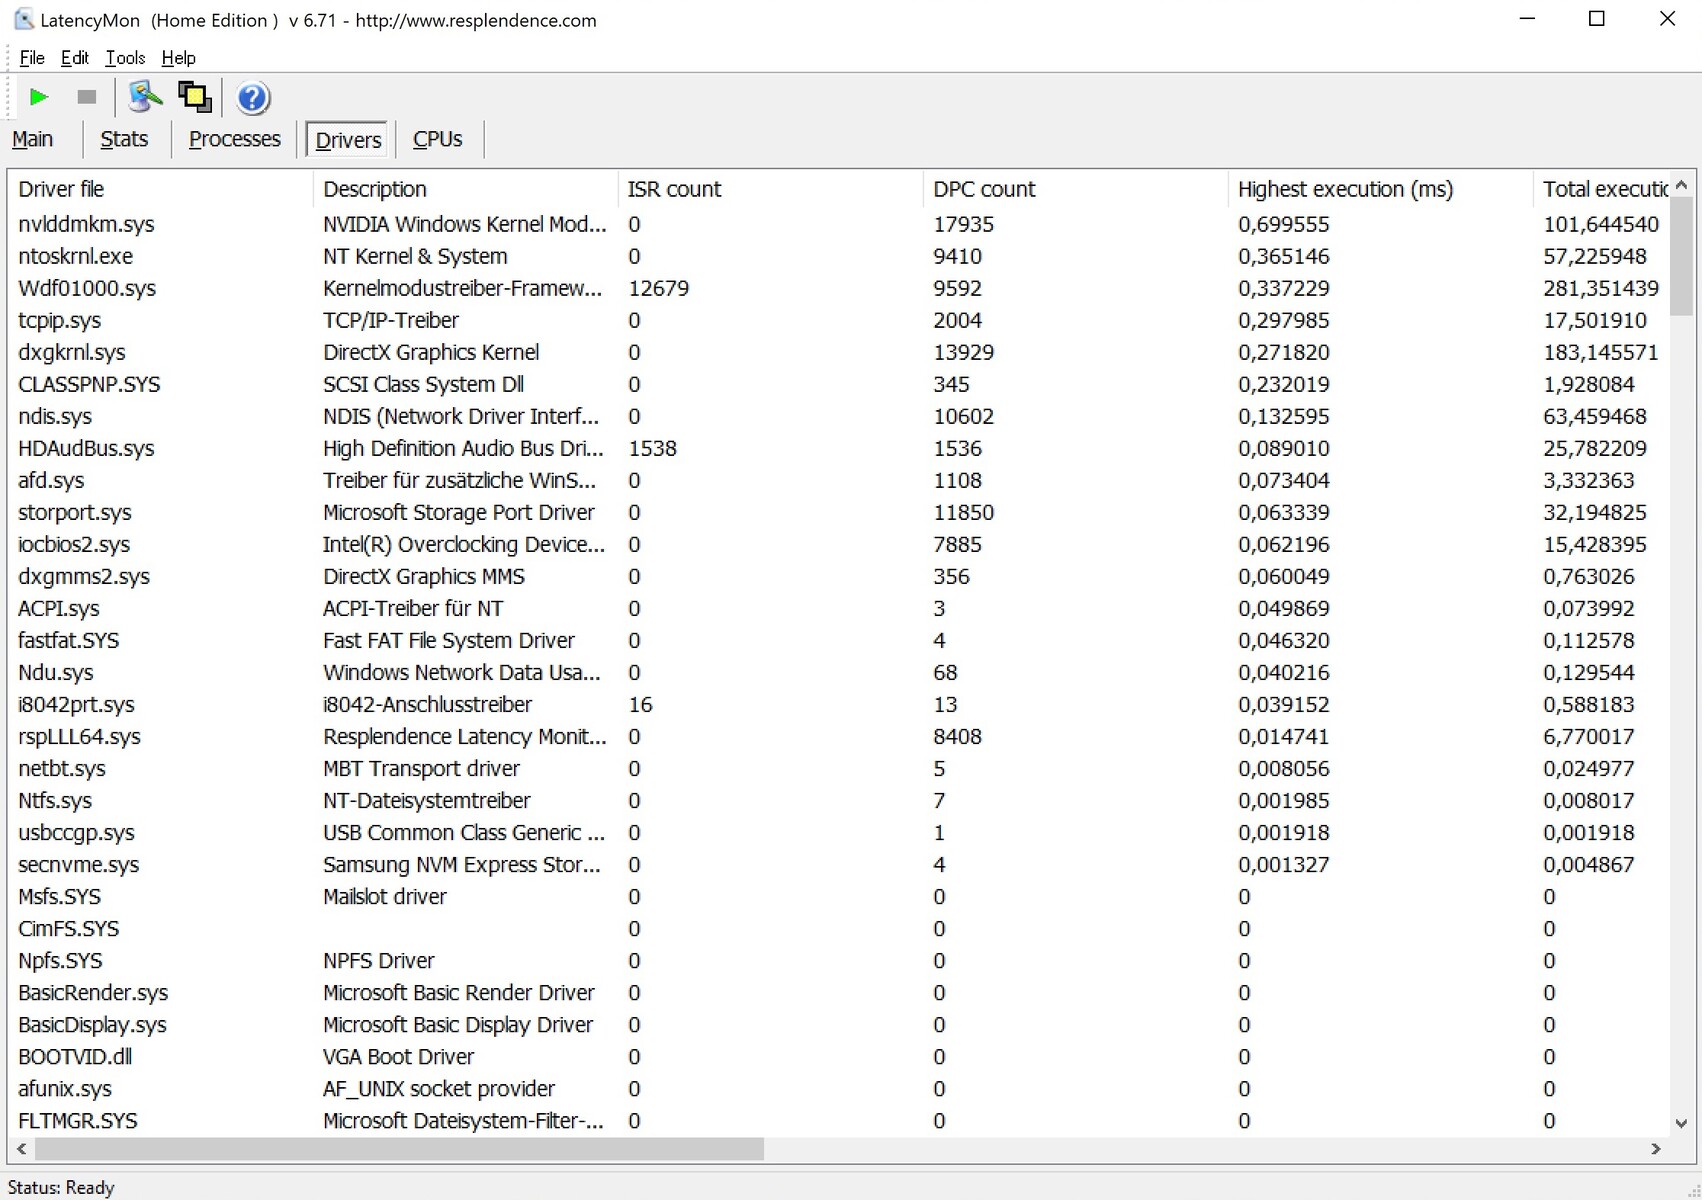This screenshot has width=1702, height=1200.
Task: Open the Help menu
Action: (179, 58)
